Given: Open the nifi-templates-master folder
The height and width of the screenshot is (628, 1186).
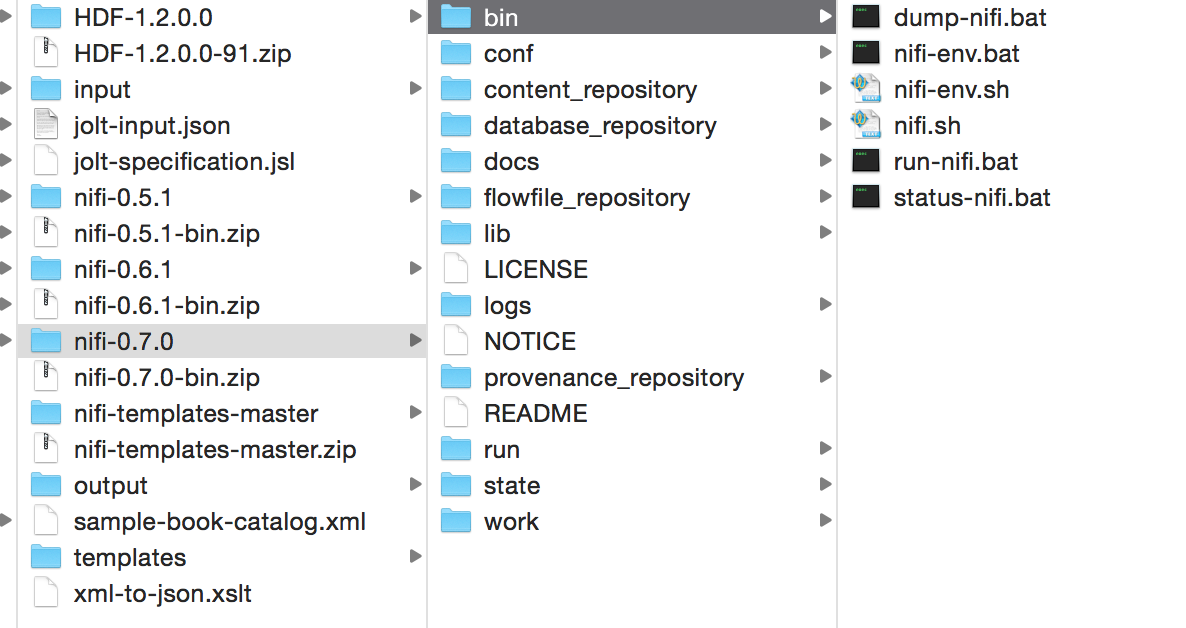Looking at the screenshot, I should (196, 414).
